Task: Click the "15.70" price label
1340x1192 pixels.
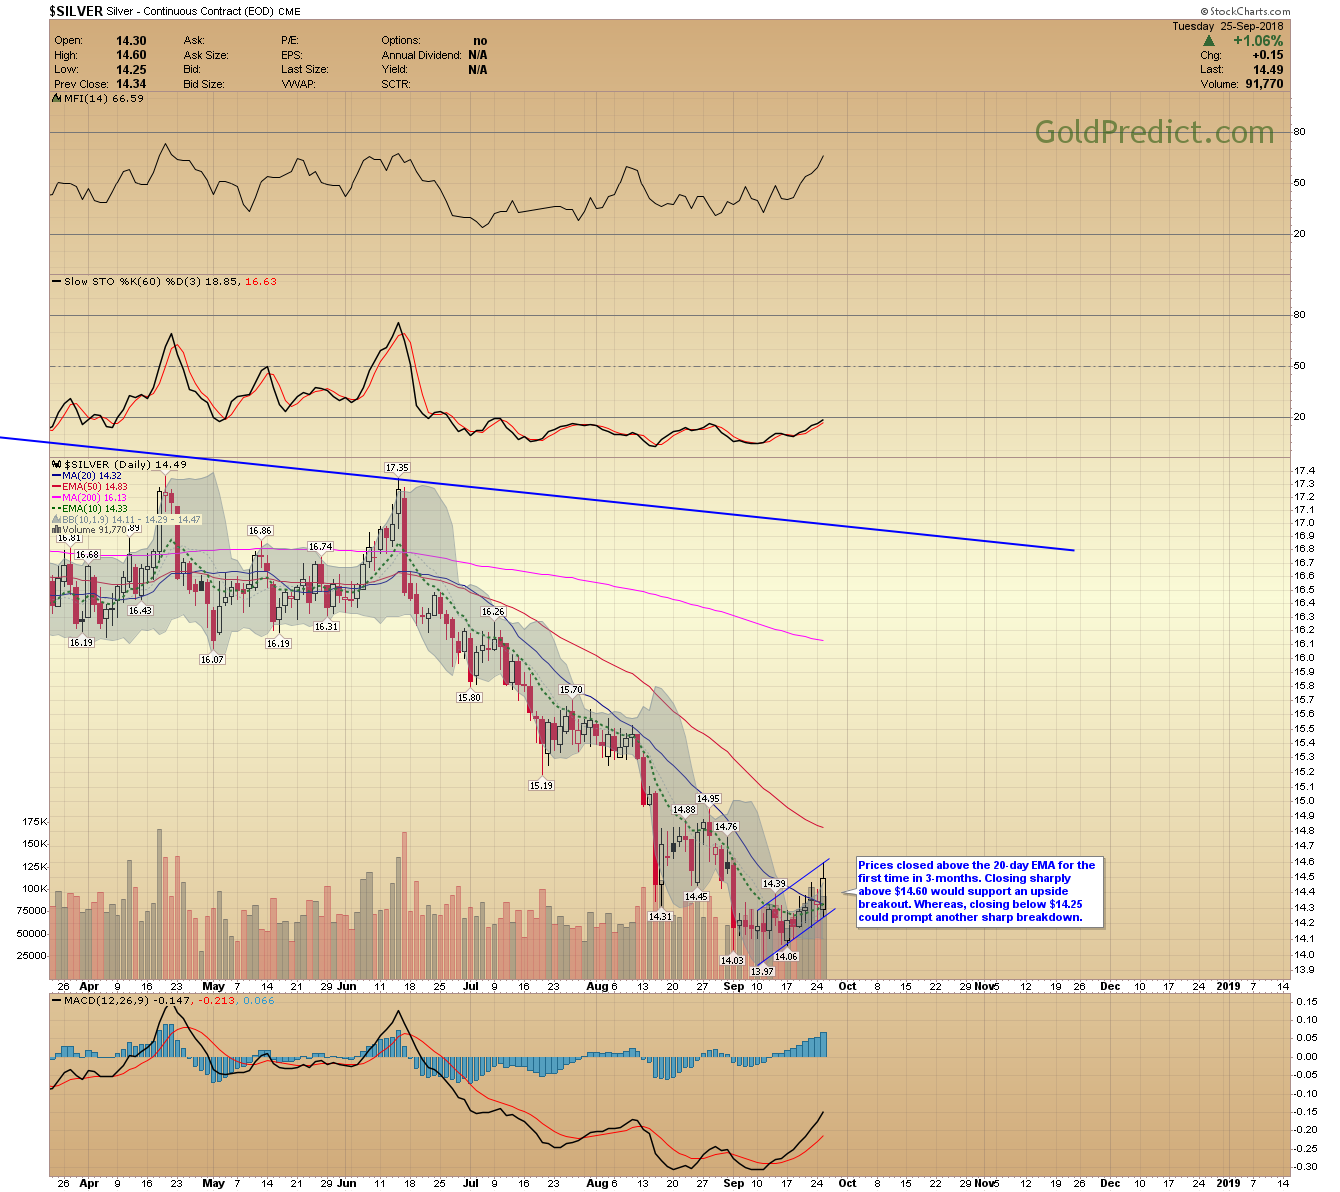Action: tap(571, 690)
